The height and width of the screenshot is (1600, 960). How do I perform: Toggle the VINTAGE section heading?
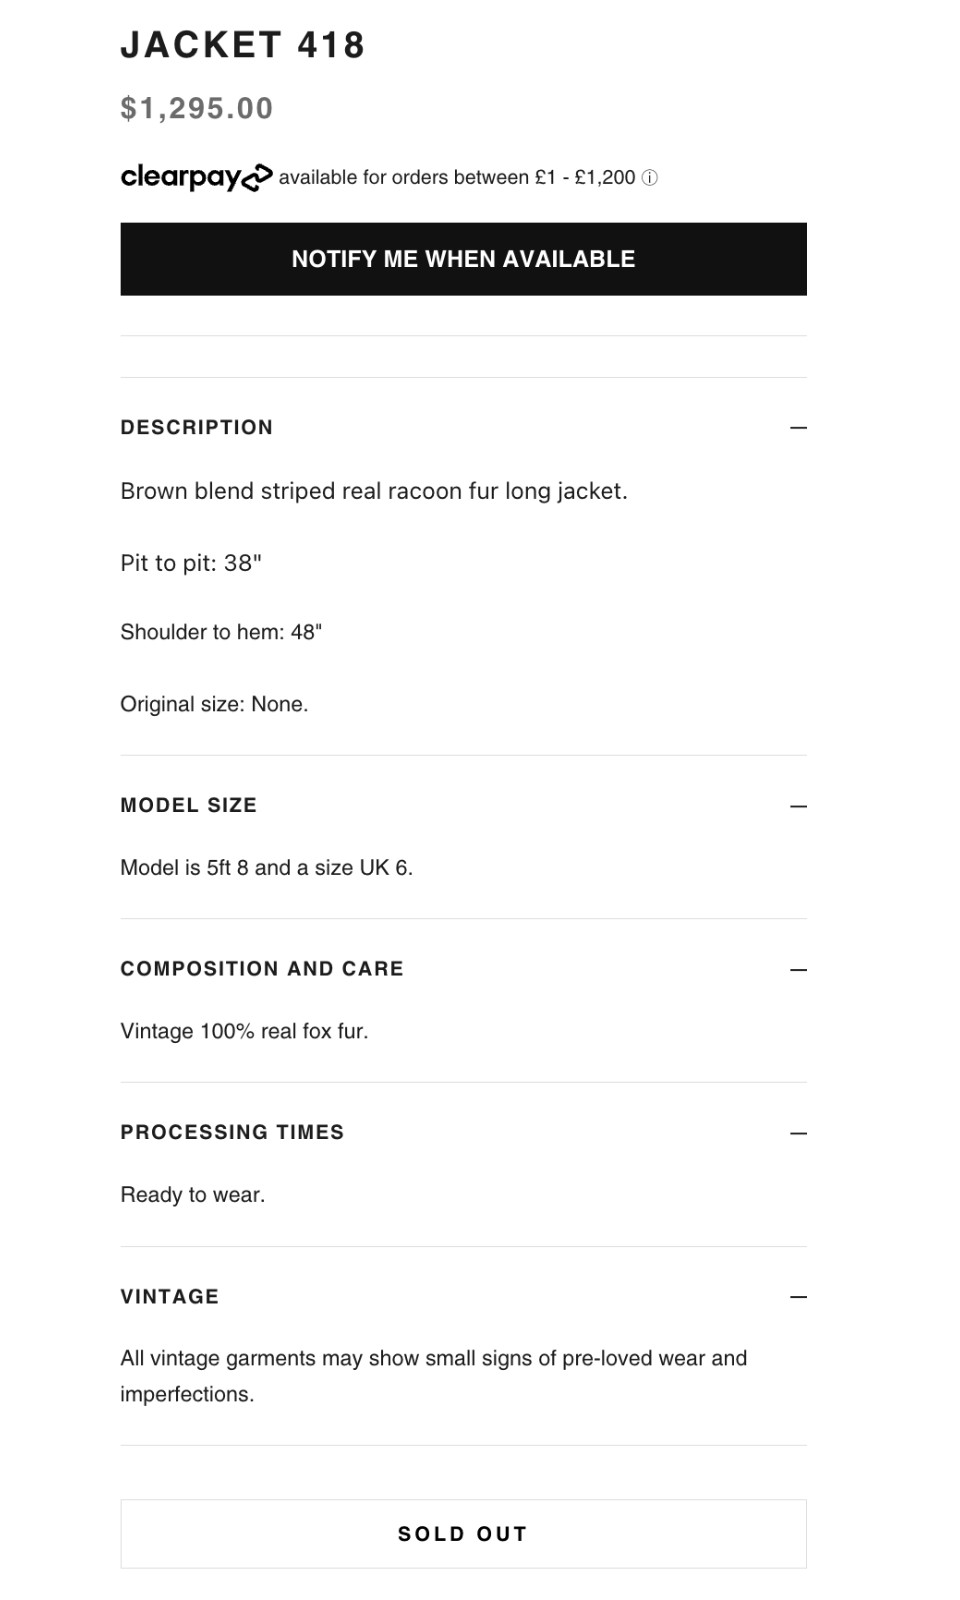[169, 1297]
